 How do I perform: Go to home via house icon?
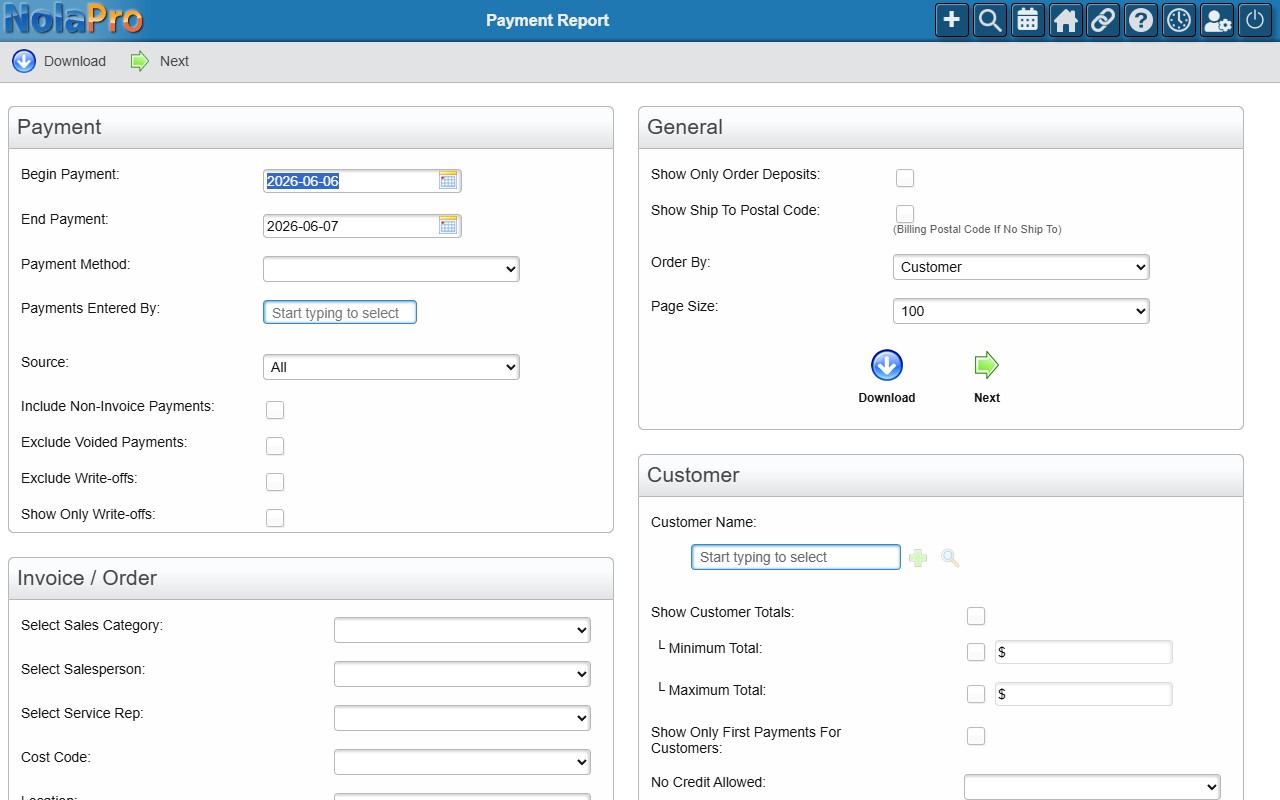[1066, 20]
